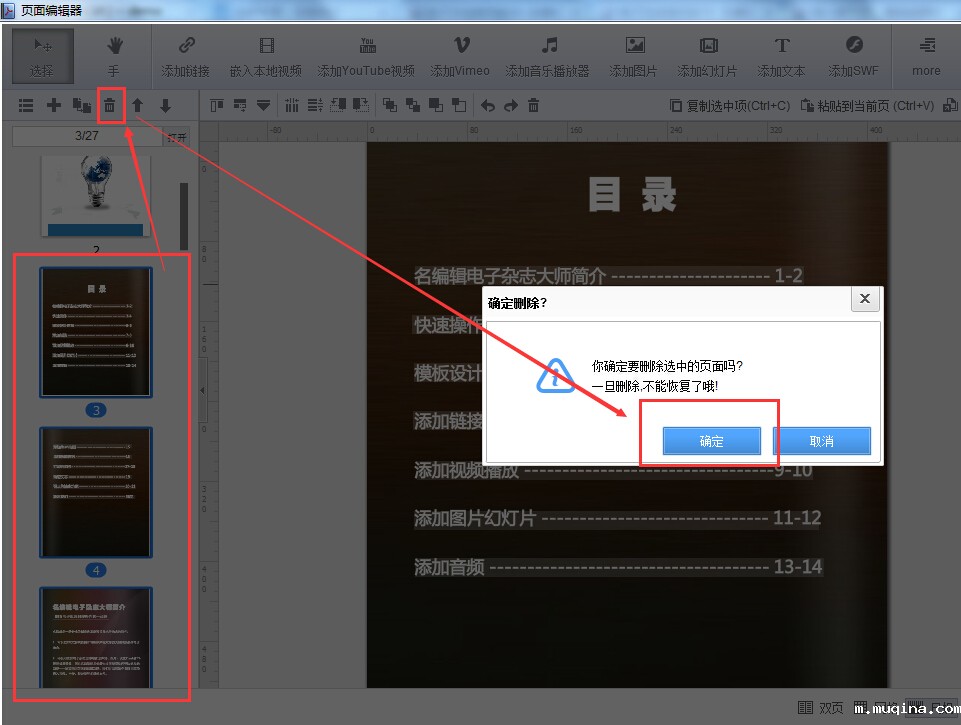Expand the more tools menu
This screenshot has height=725, width=961.
coord(926,56)
